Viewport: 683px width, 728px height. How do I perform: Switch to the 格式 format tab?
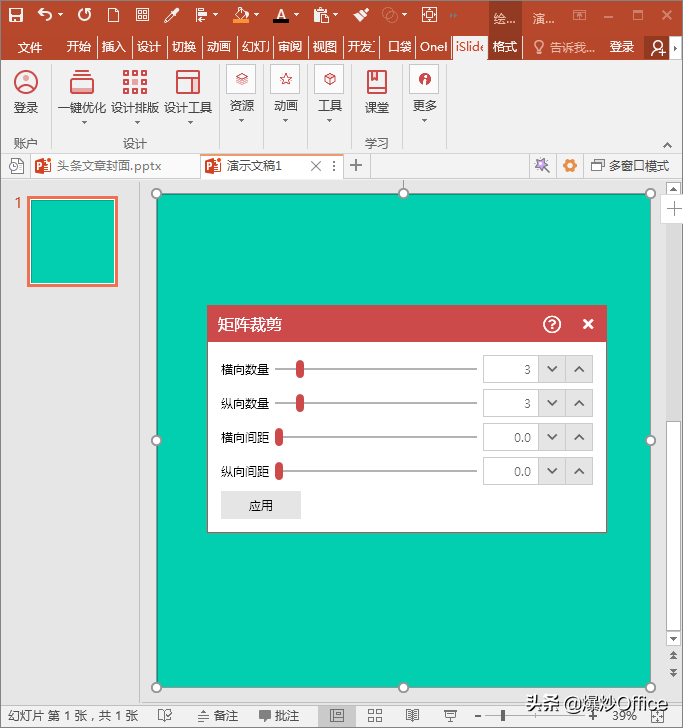[x=505, y=47]
